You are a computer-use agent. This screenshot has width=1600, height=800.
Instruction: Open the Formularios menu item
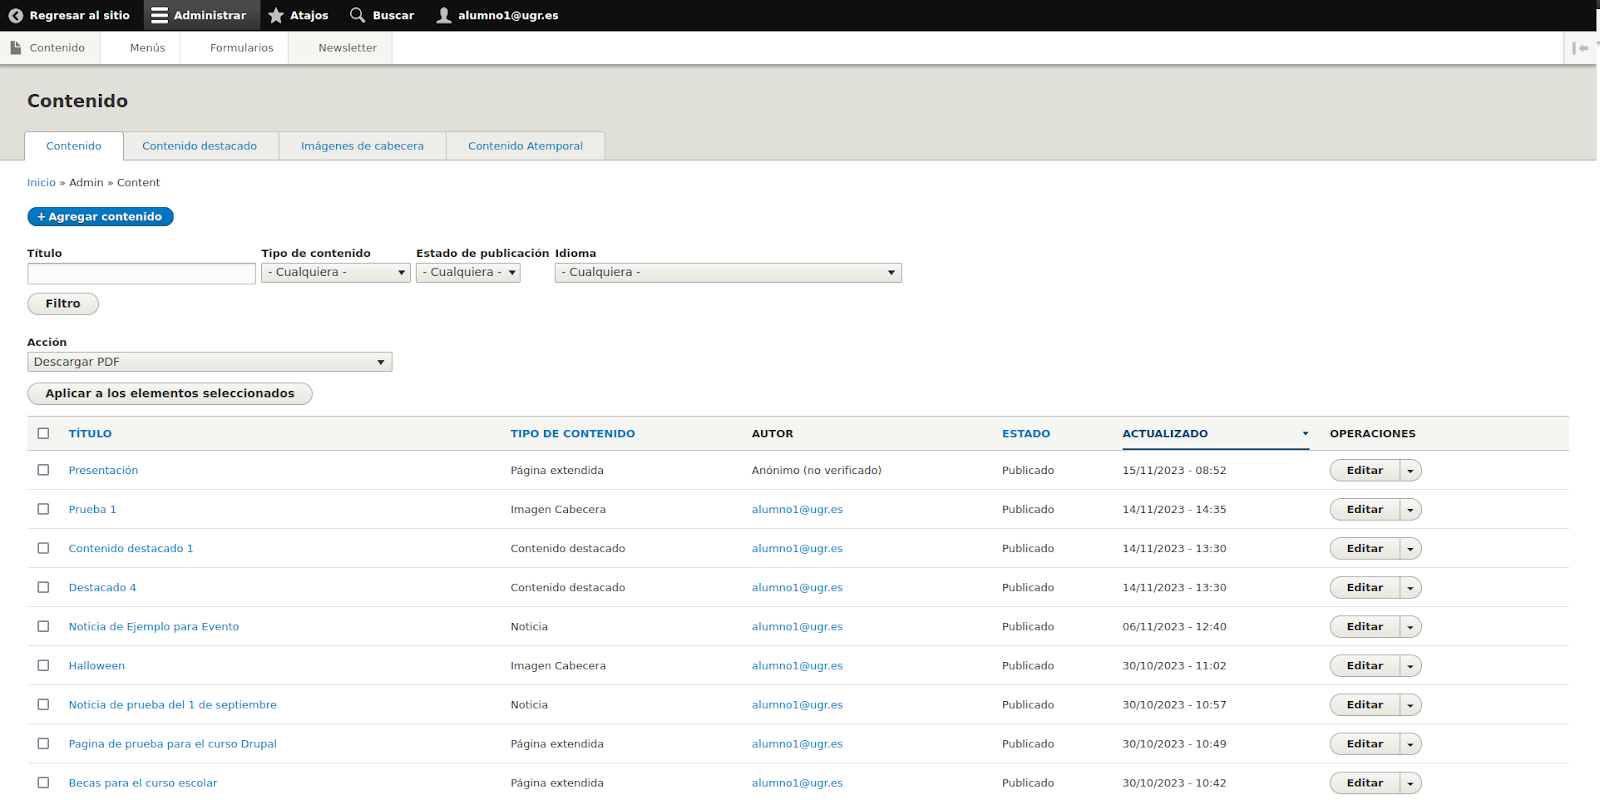(x=241, y=48)
